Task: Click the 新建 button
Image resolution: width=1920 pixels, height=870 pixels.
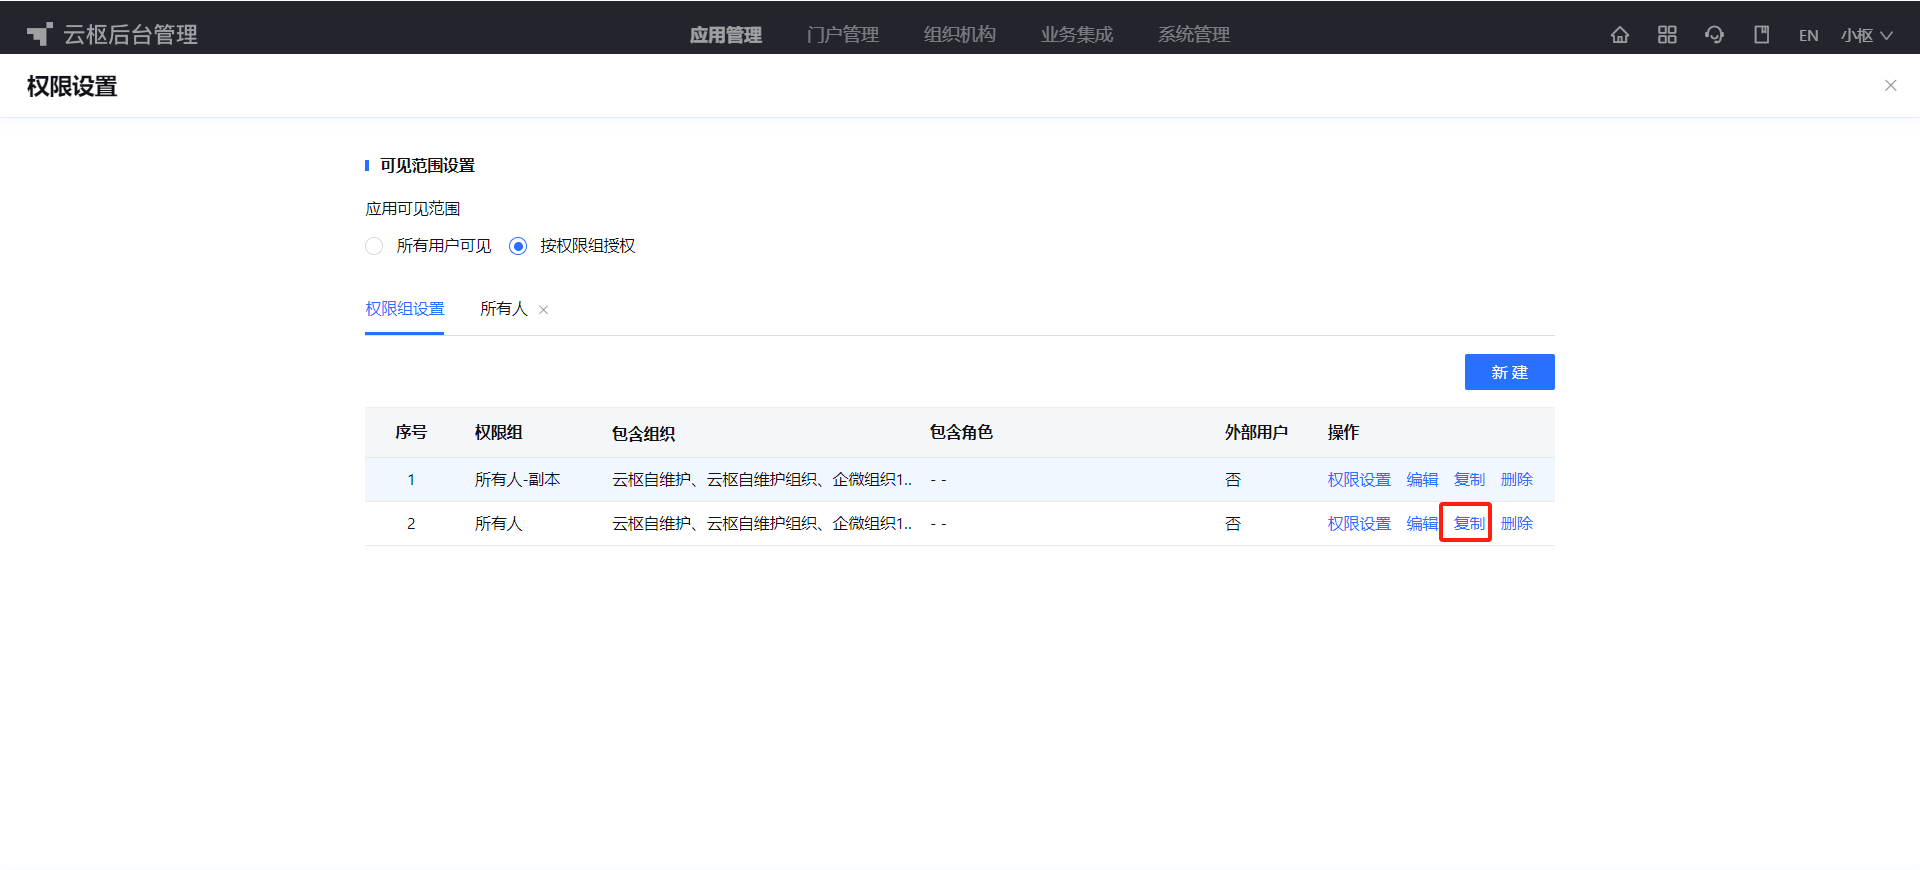Action: [x=1509, y=372]
